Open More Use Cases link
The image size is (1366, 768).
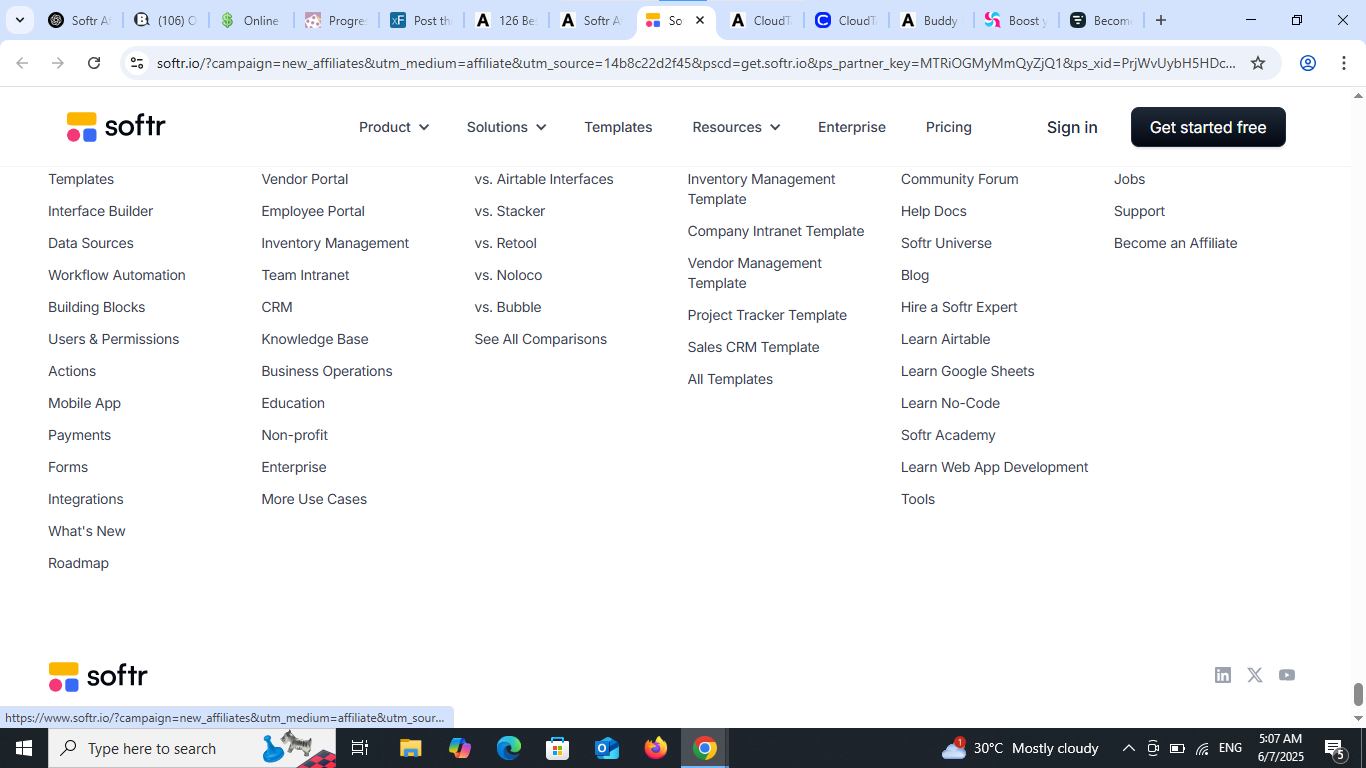(x=314, y=499)
